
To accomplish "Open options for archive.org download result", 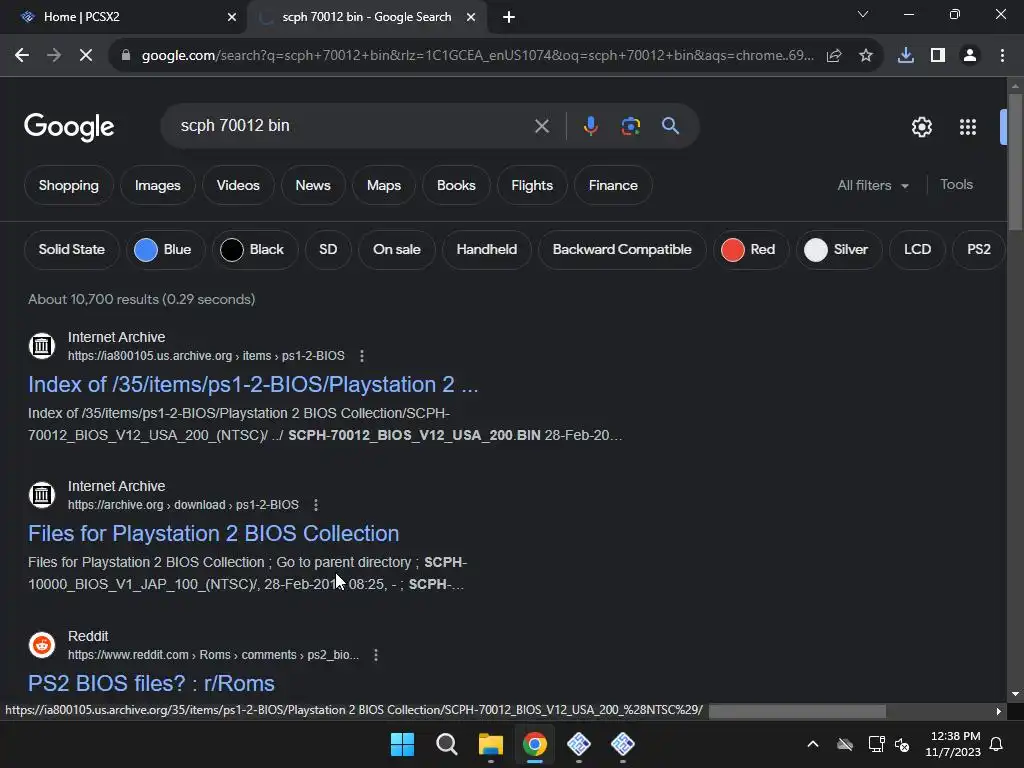I will (x=316, y=505).
